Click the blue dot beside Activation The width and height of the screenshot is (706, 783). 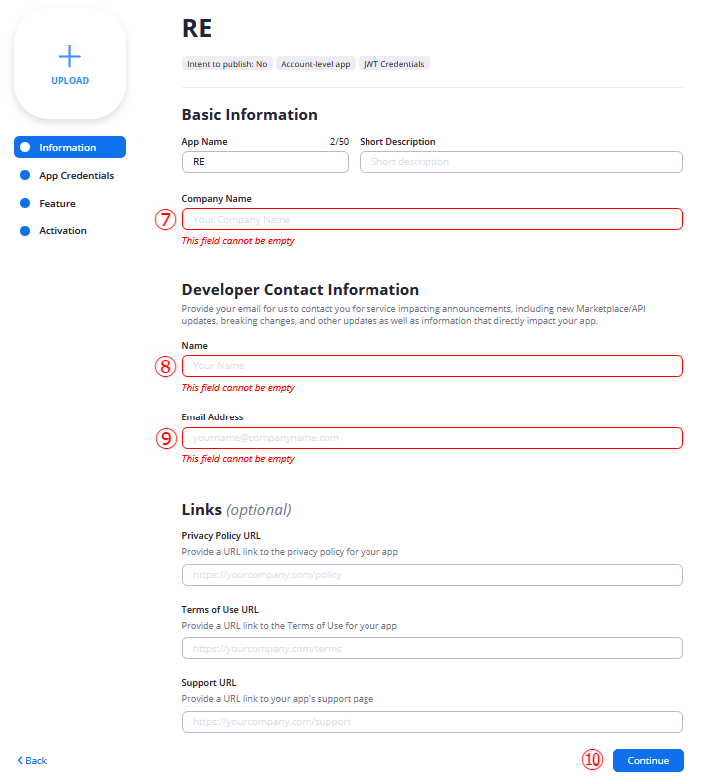coord(25,231)
